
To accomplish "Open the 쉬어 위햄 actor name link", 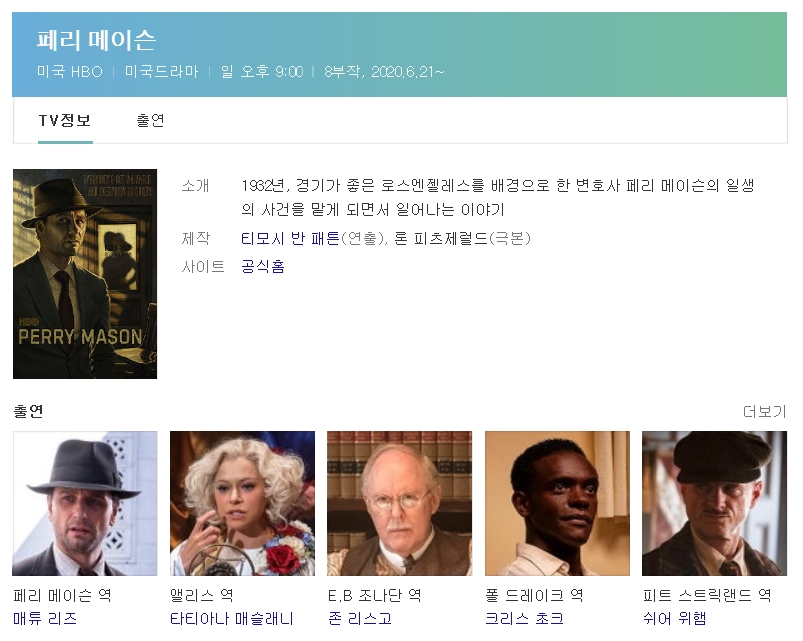I will pyautogui.click(x=674, y=619).
